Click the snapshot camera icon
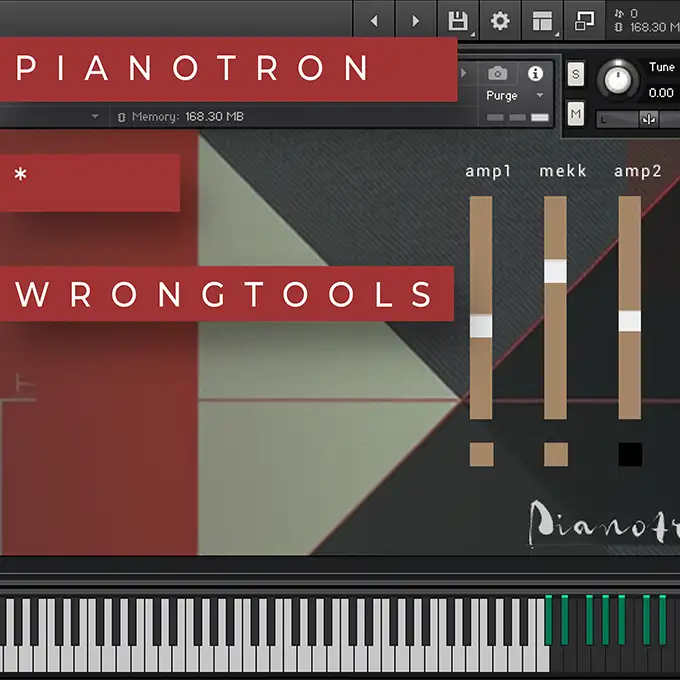680x680 pixels. [497, 74]
